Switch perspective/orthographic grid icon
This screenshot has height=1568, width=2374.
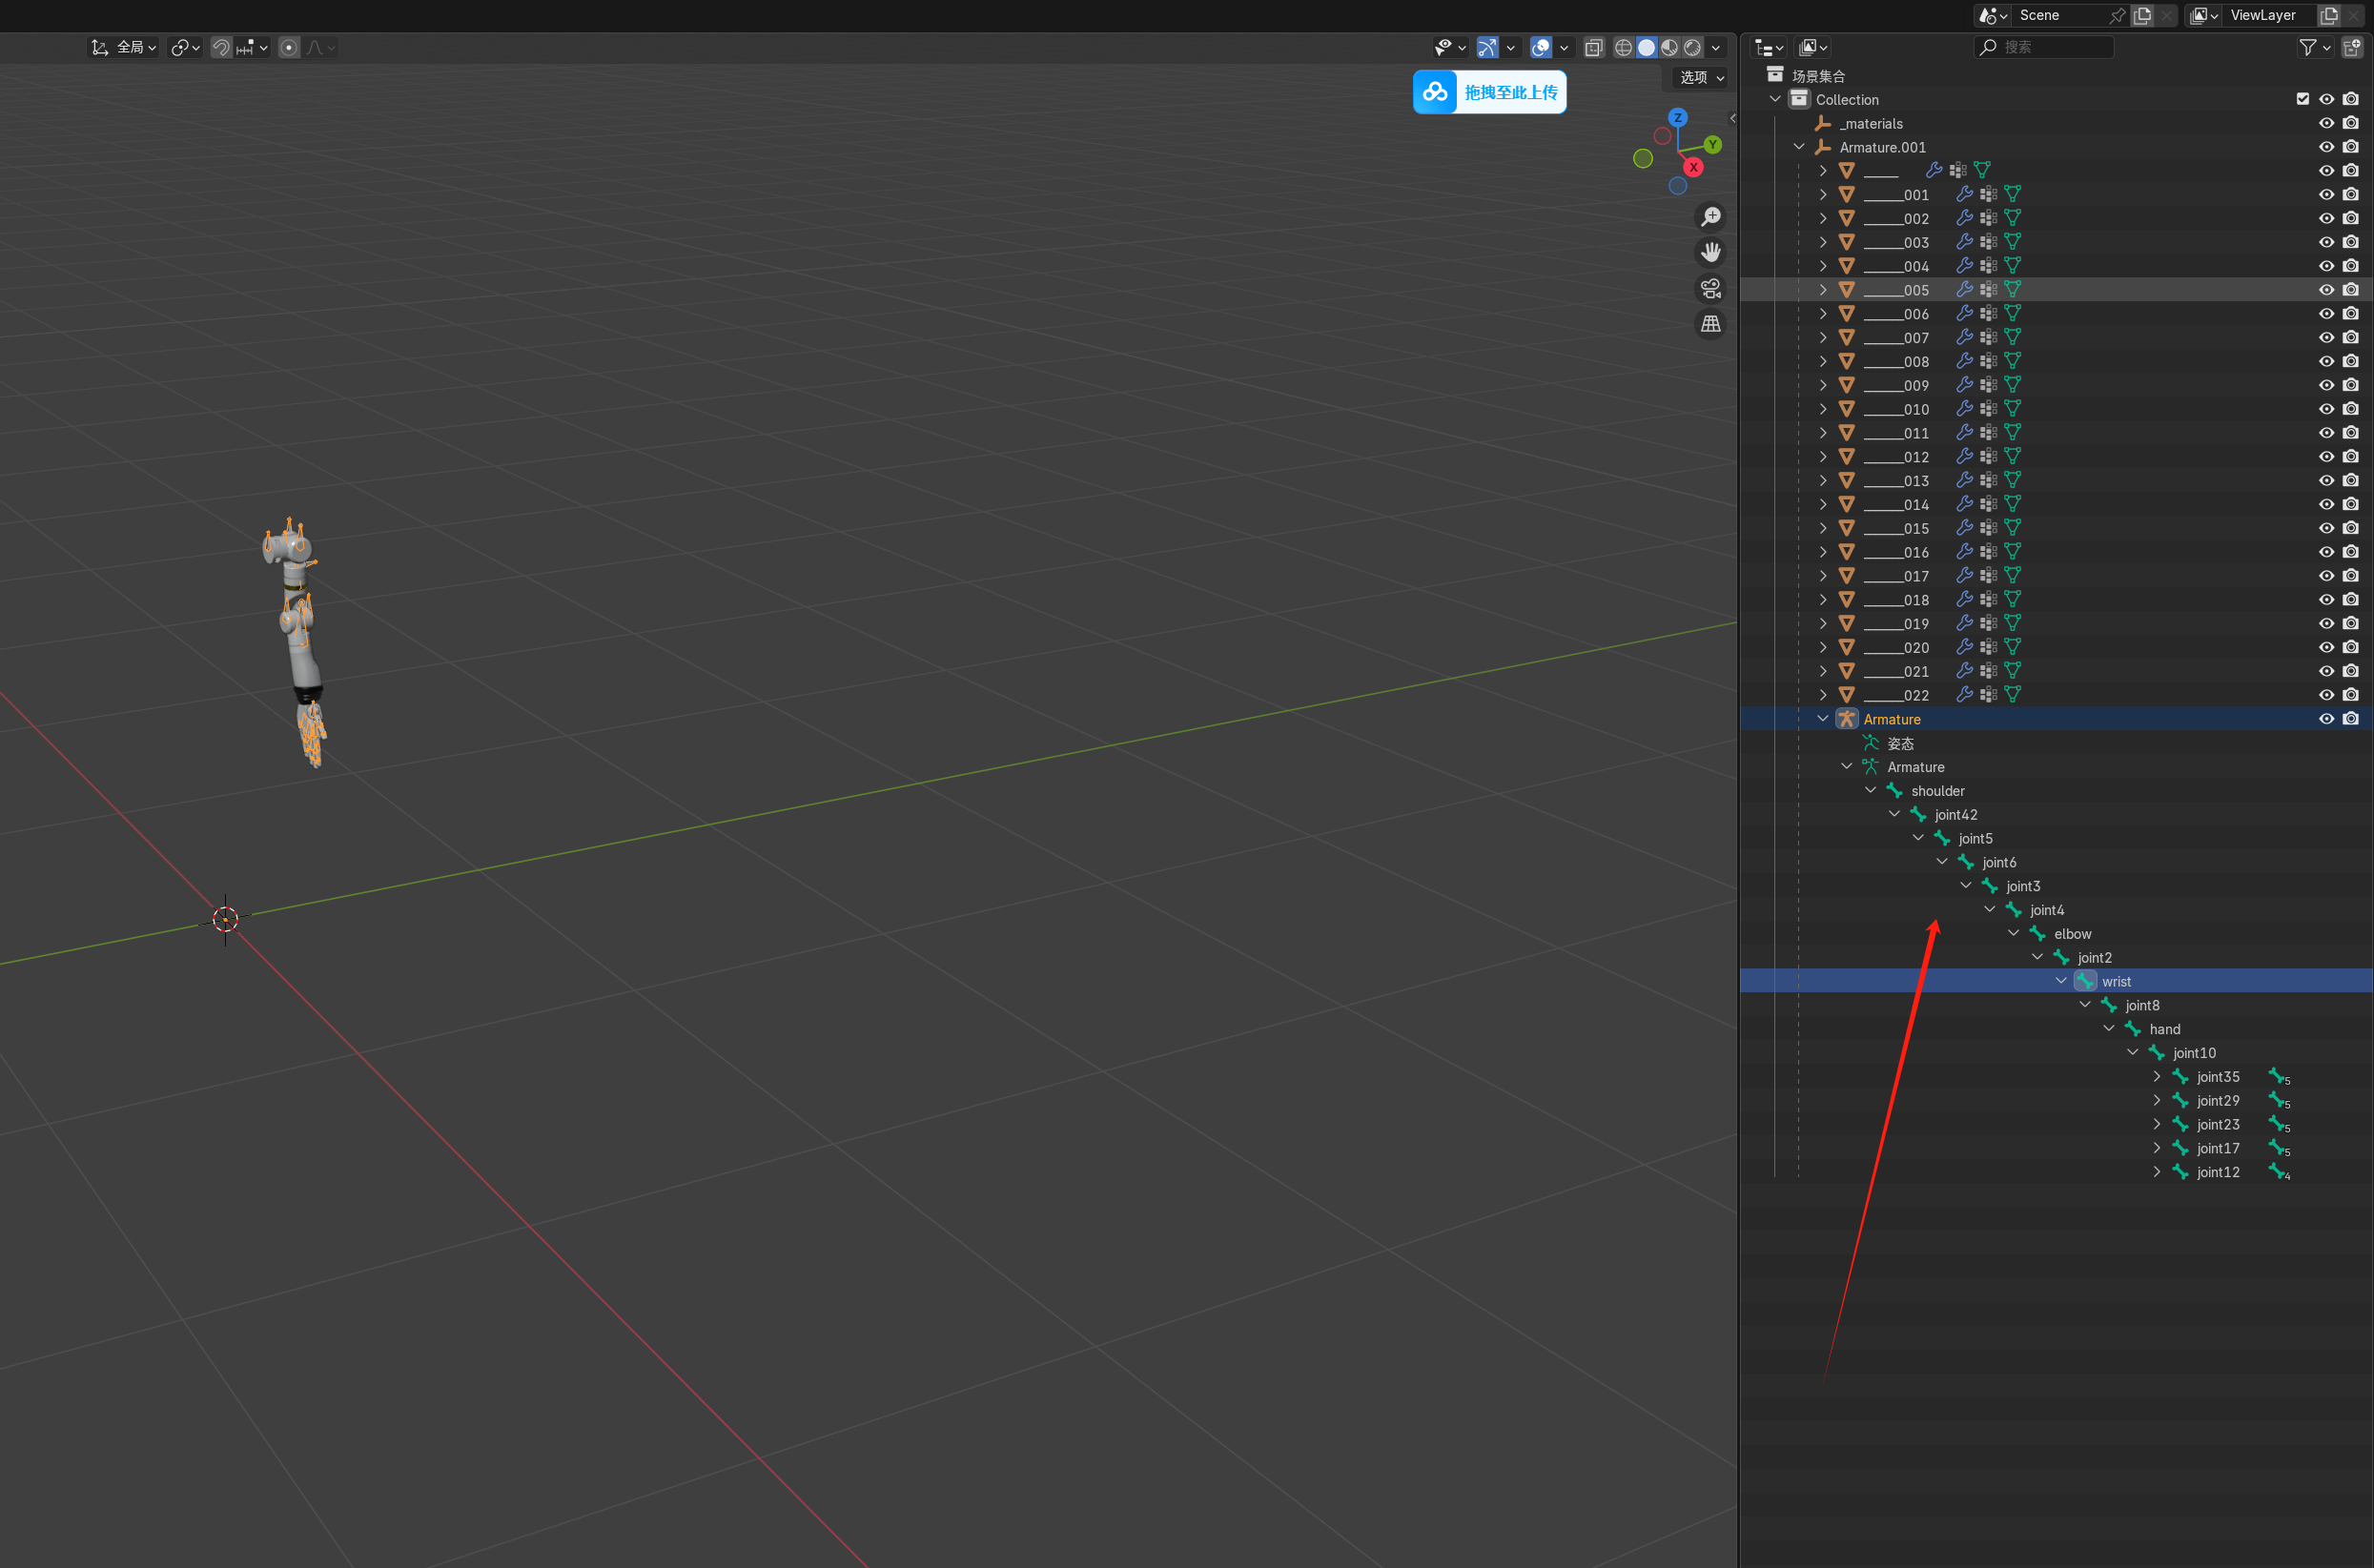click(1711, 324)
